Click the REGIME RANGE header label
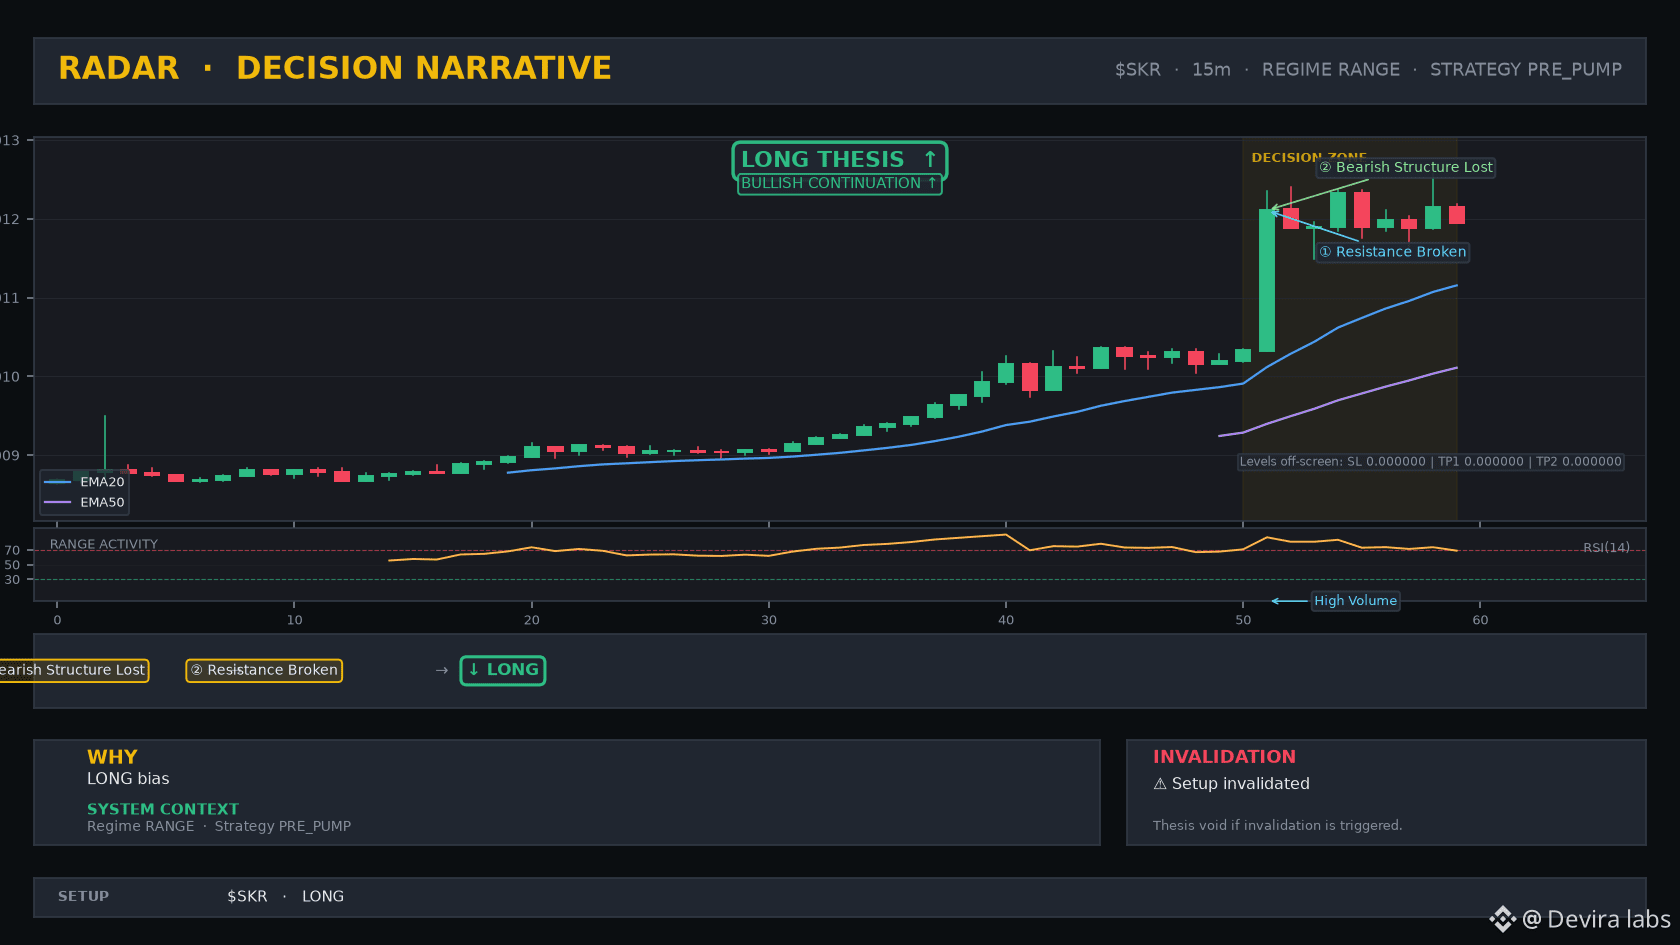This screenshot has height=945, width=1680. (1331, 70)
